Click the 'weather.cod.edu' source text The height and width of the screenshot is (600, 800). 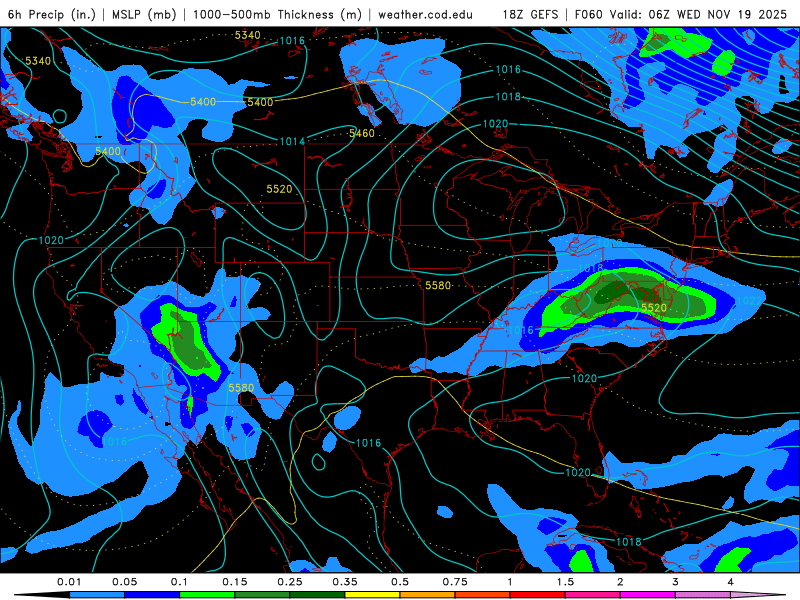[425, 14]
